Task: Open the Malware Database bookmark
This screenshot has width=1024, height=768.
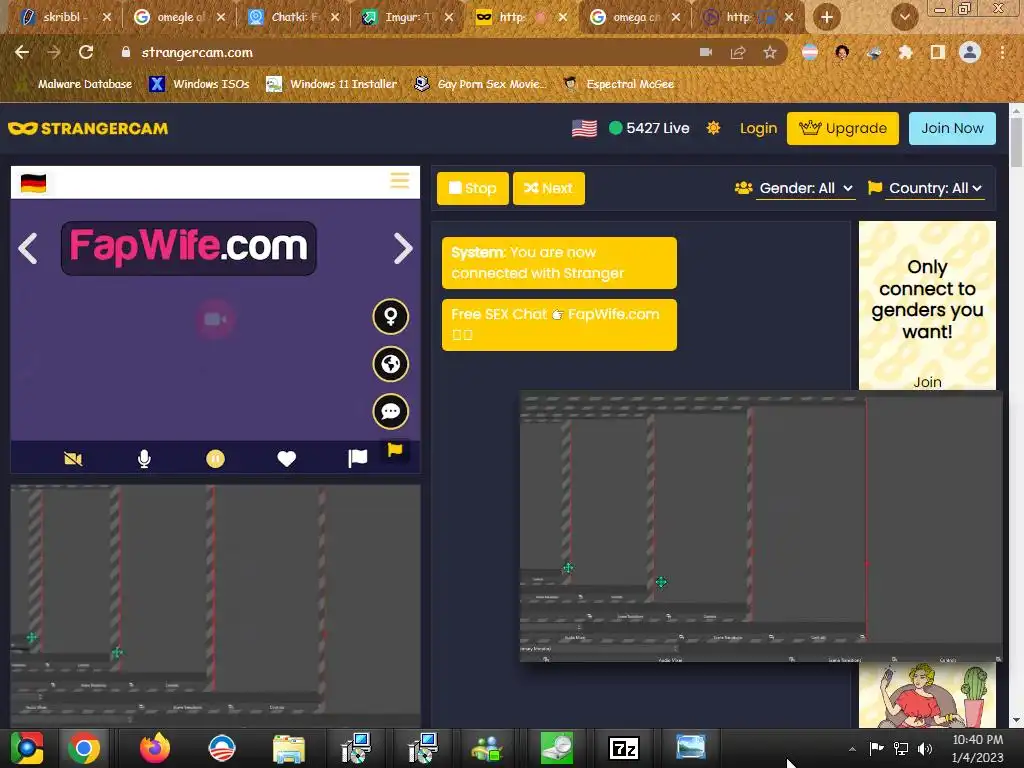Action: tap(77, 84)
